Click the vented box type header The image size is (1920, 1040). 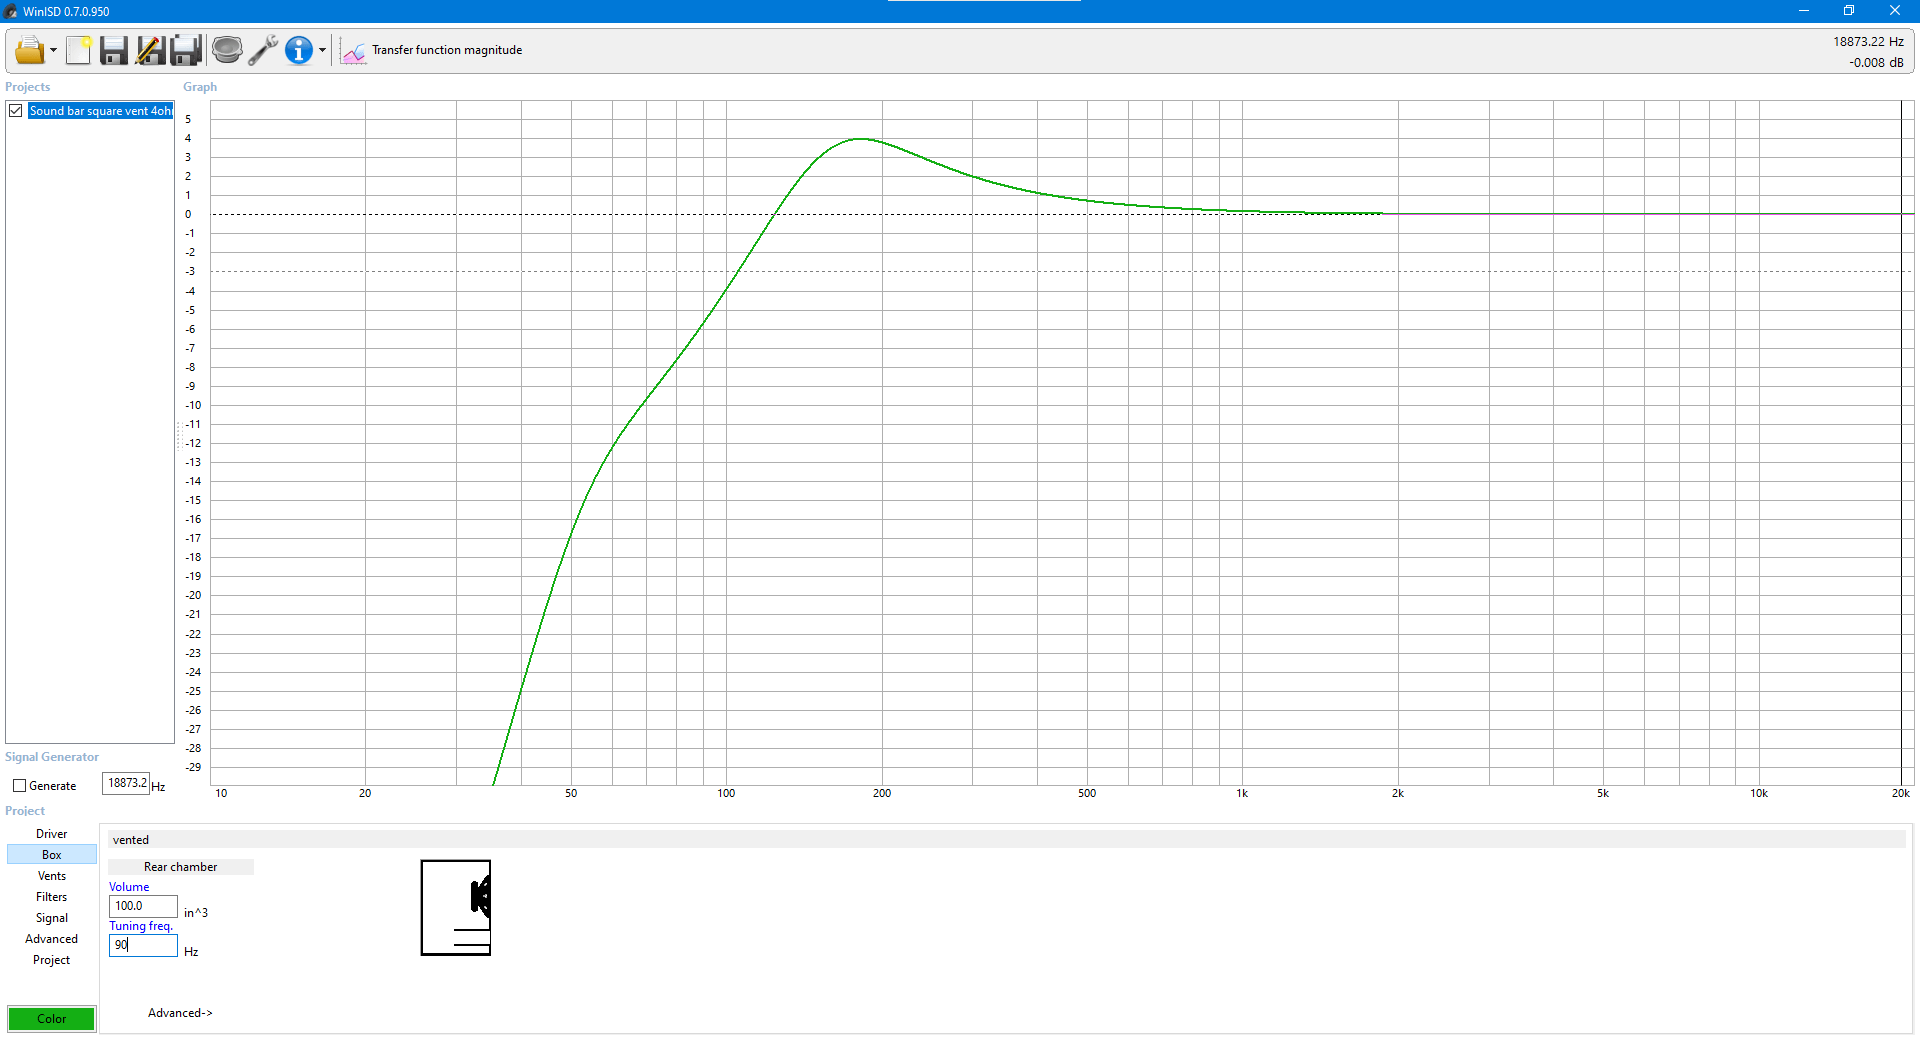pyautogui.click(x=1007, y=840)
